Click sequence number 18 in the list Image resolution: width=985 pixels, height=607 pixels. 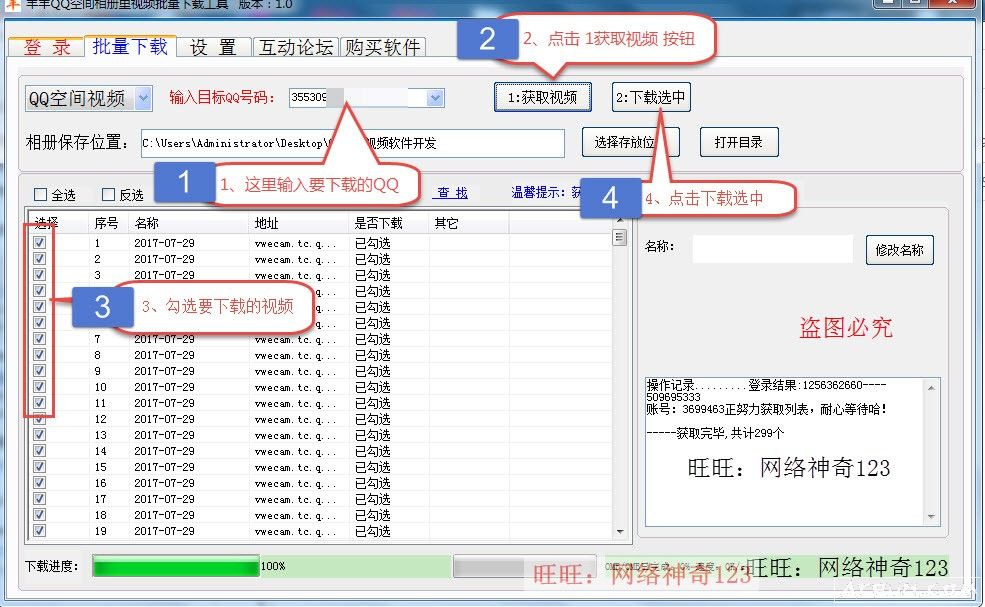[x=101, y=515]
